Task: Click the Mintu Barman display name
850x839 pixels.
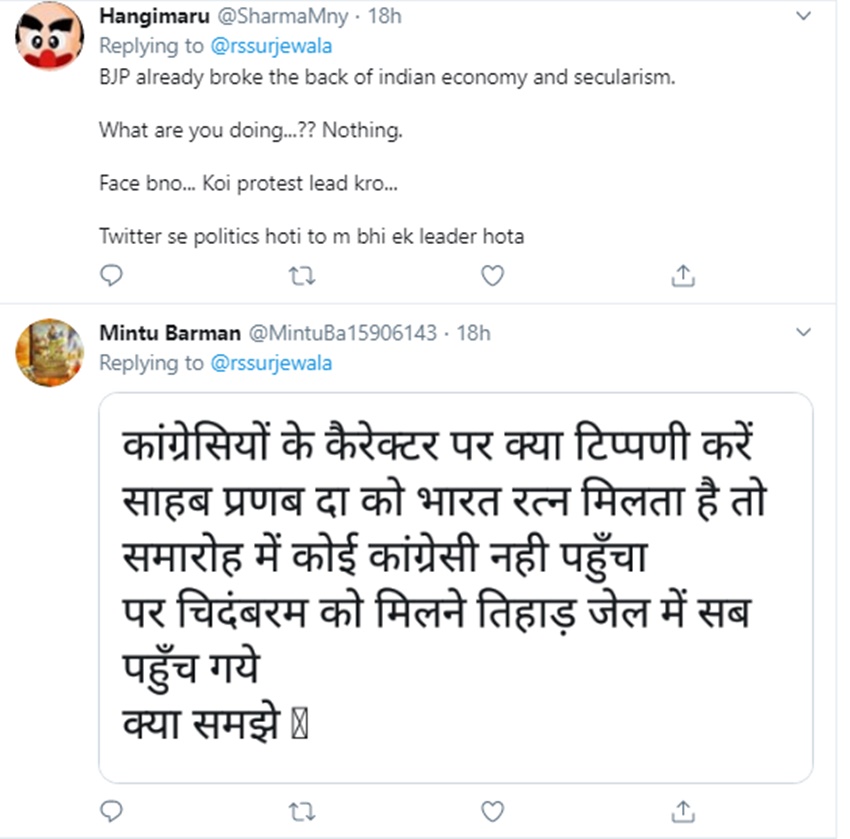Action: coord(168,333)
